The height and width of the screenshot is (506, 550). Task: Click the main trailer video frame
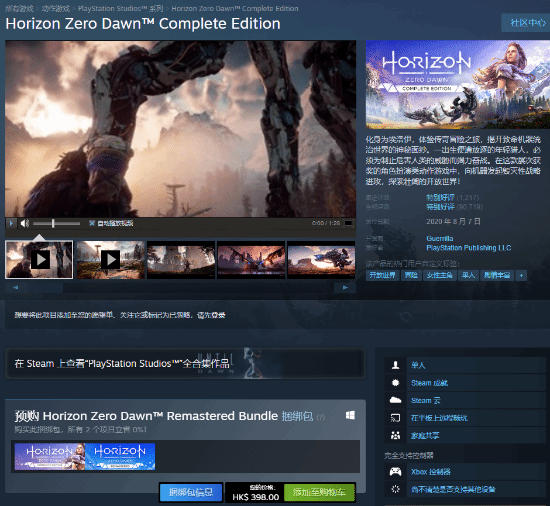[181, 129]
